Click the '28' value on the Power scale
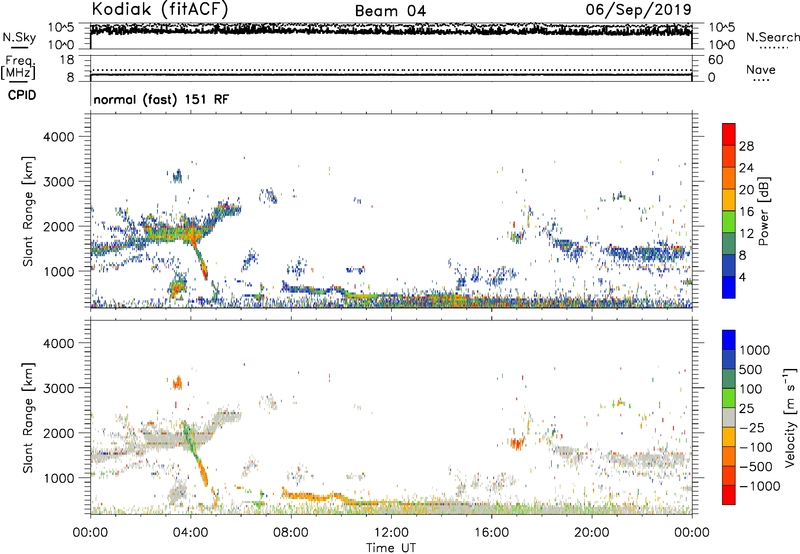Screen dimensions: 800x554 (746, 146)
